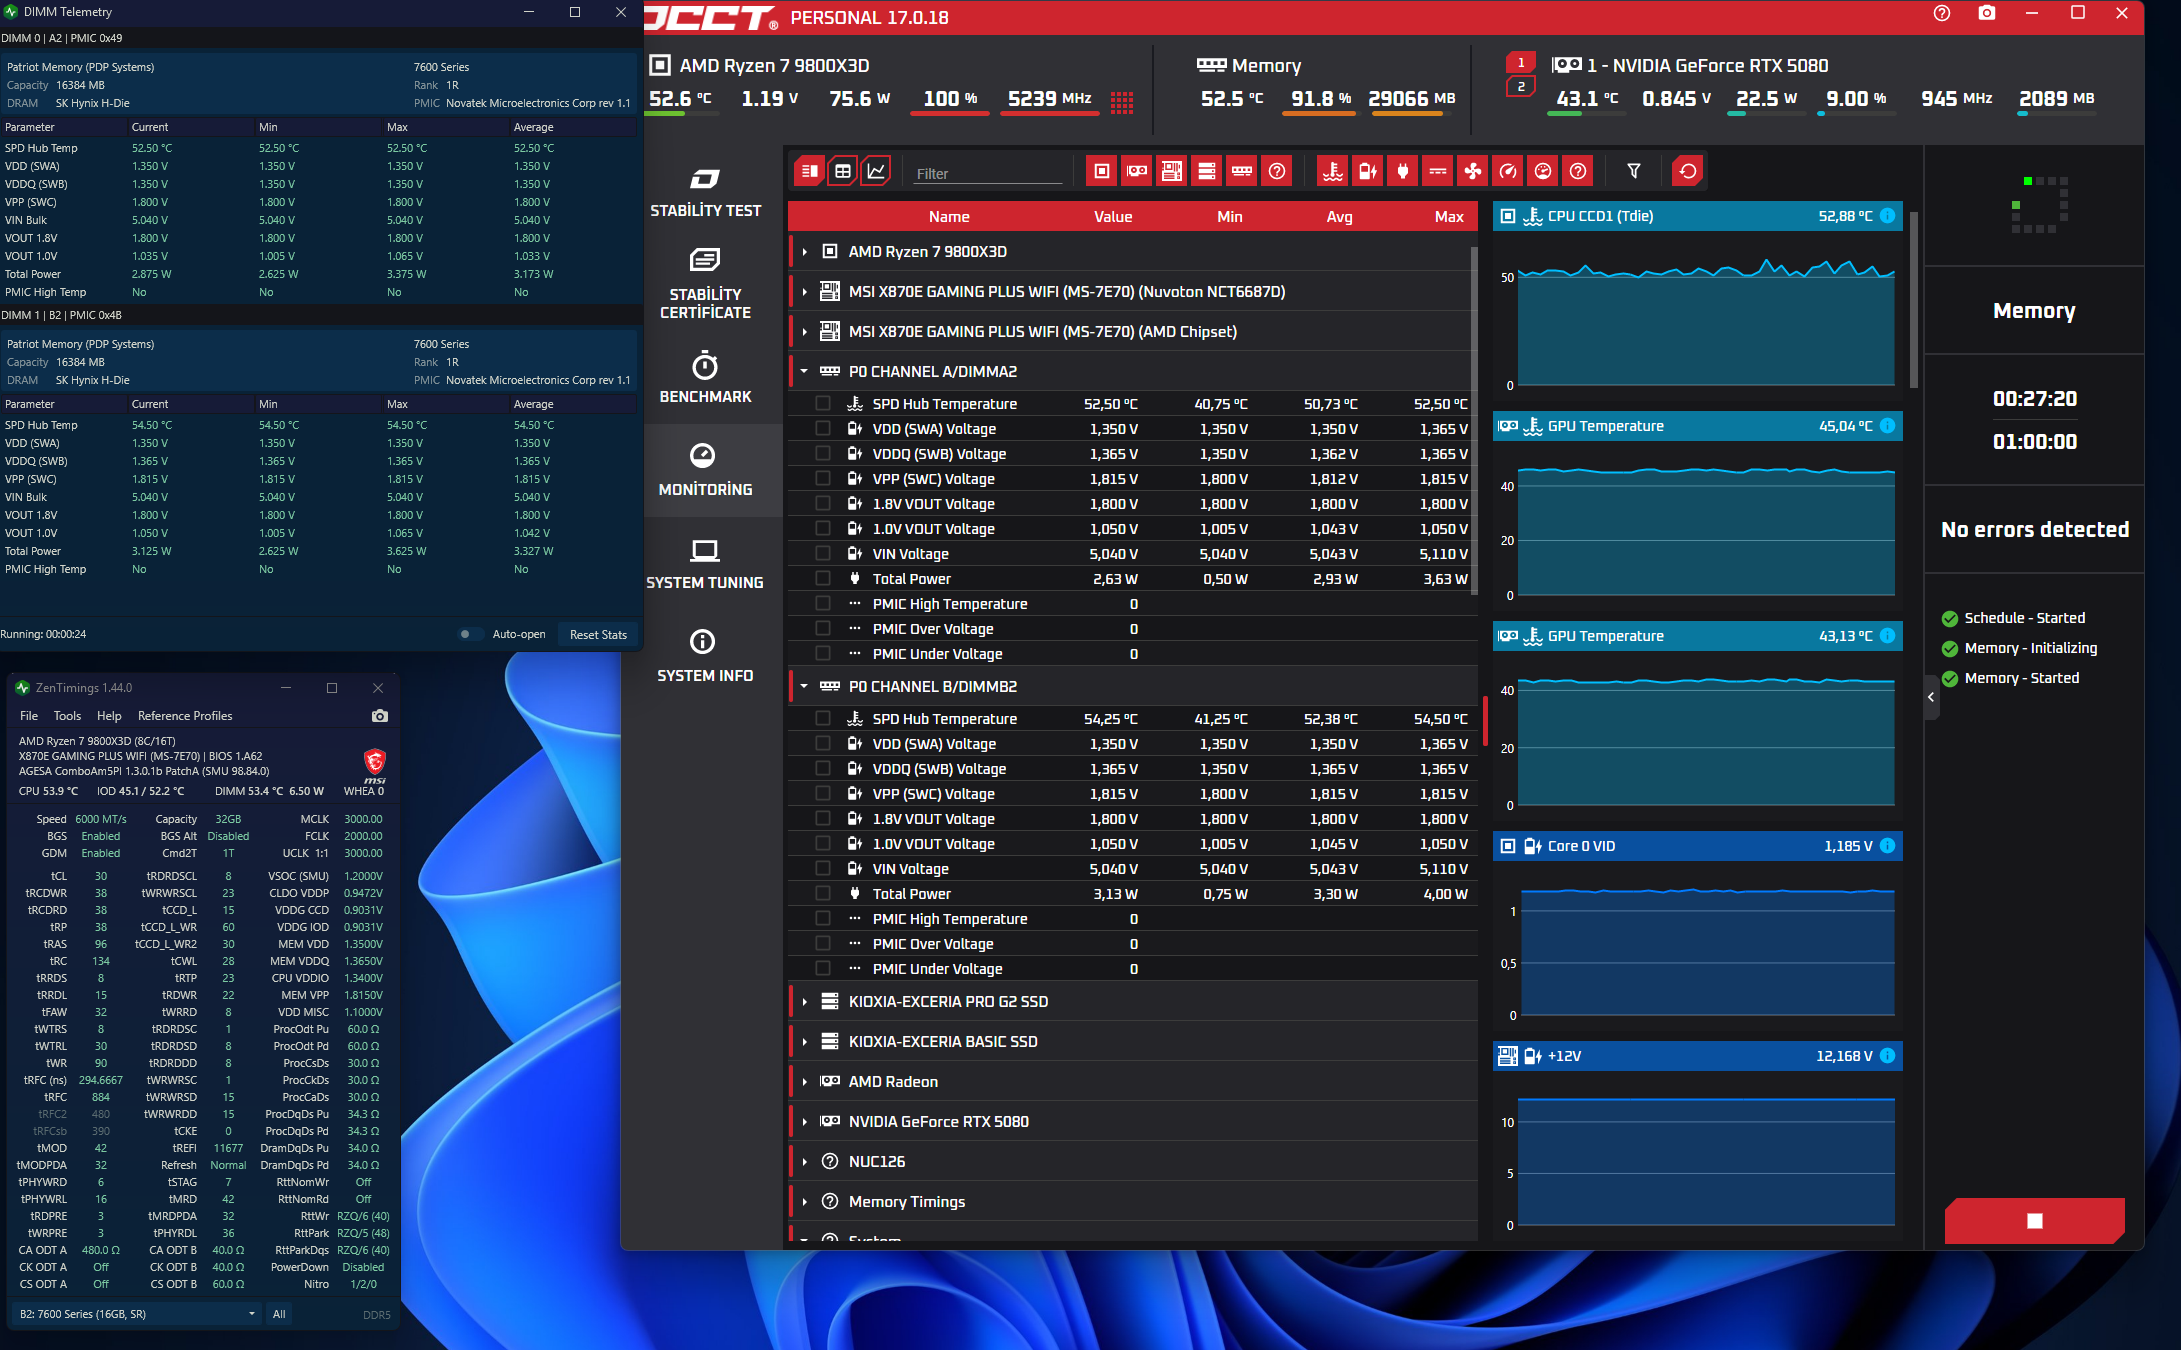Click the info icon on CPU CCD1 graph
This screenshot has width=2181, height=1350.
(x=1887, y=216)
